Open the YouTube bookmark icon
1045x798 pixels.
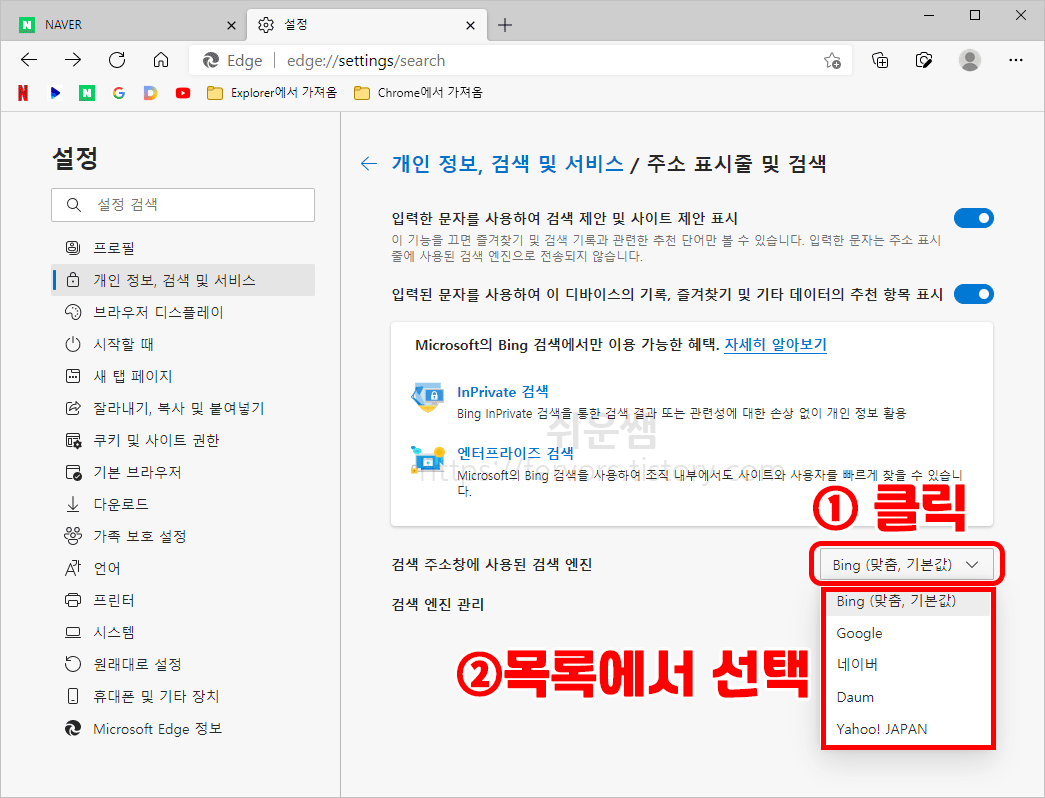pos(183,93)
